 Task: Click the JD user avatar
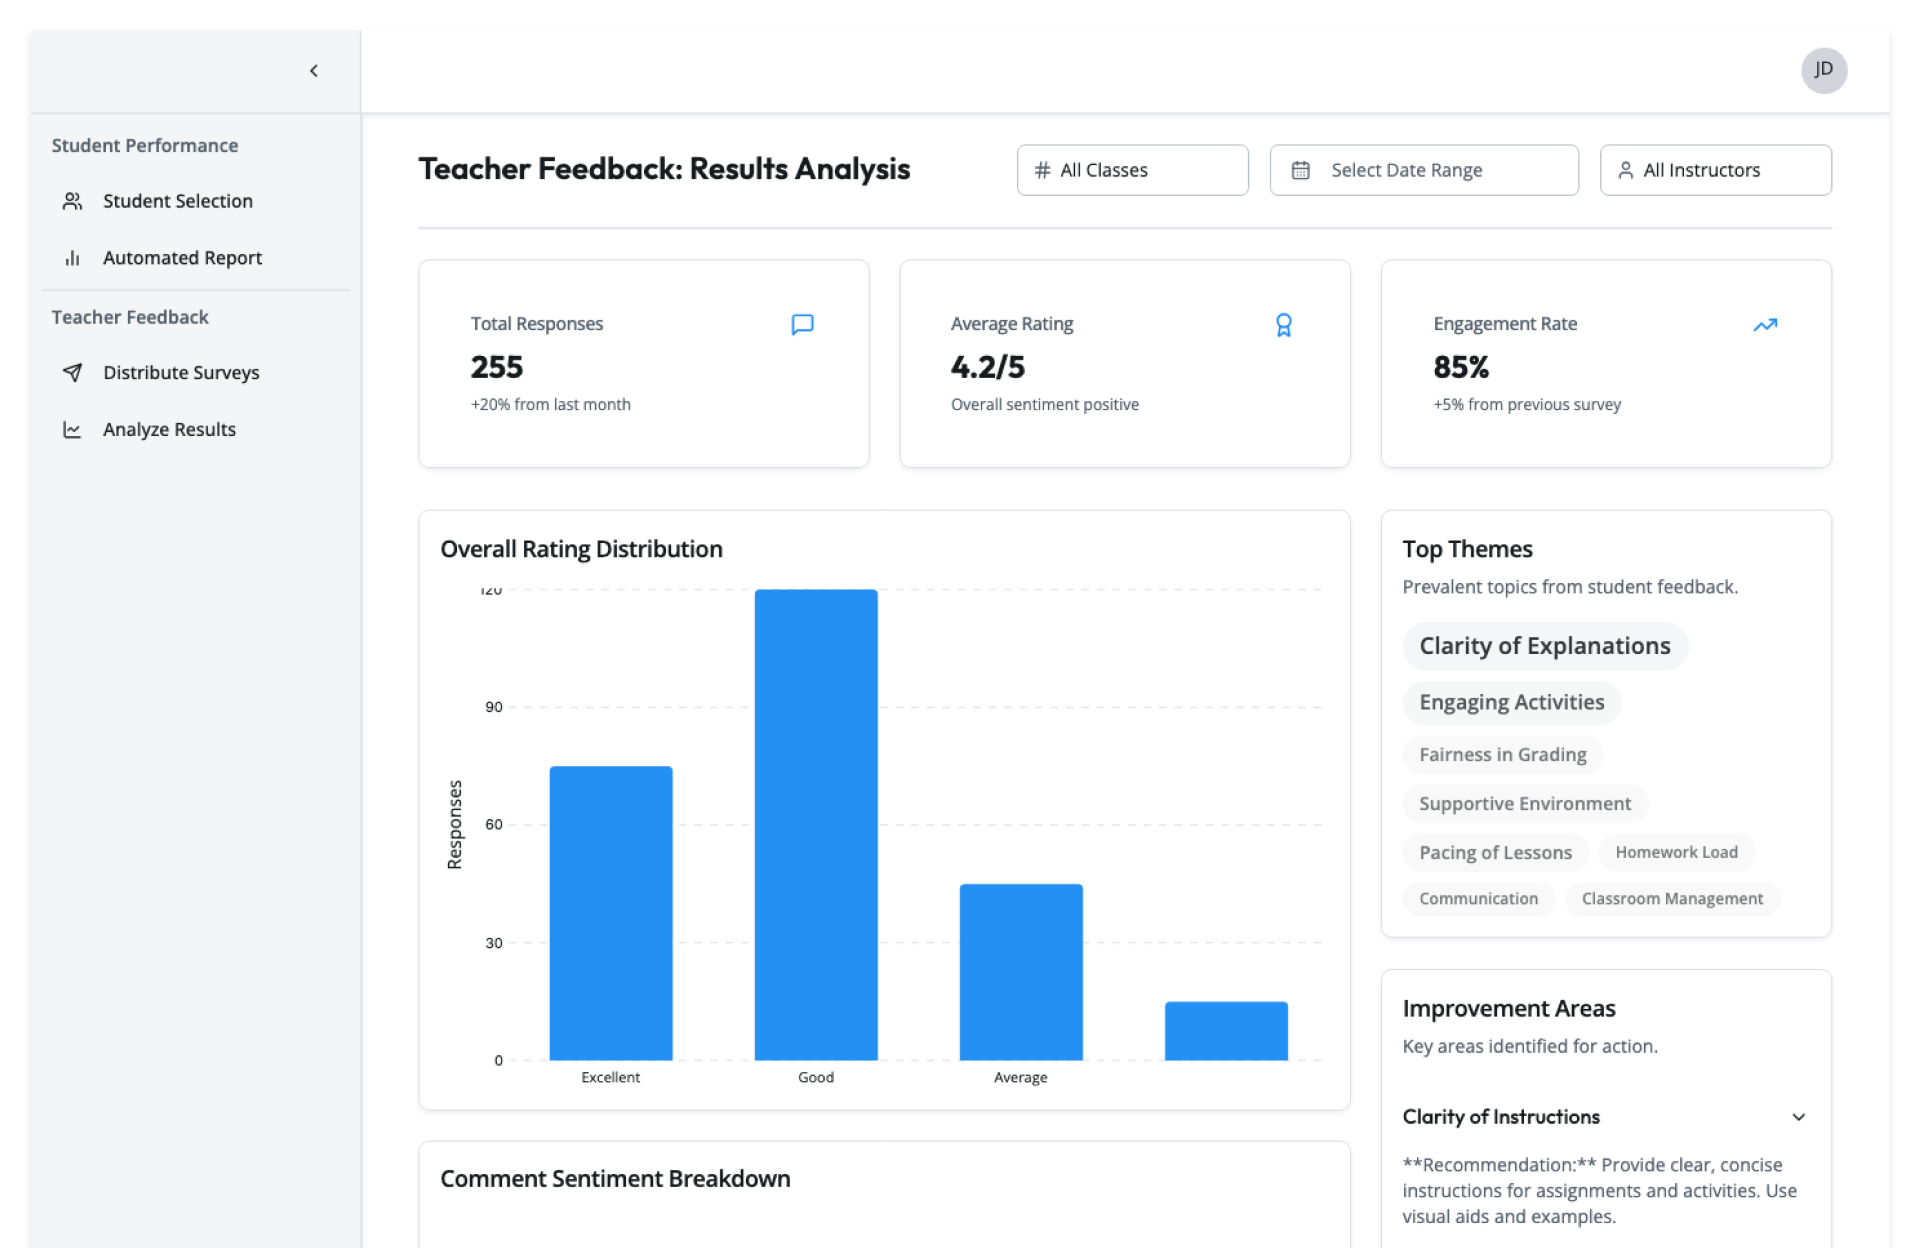(1823, 70)
